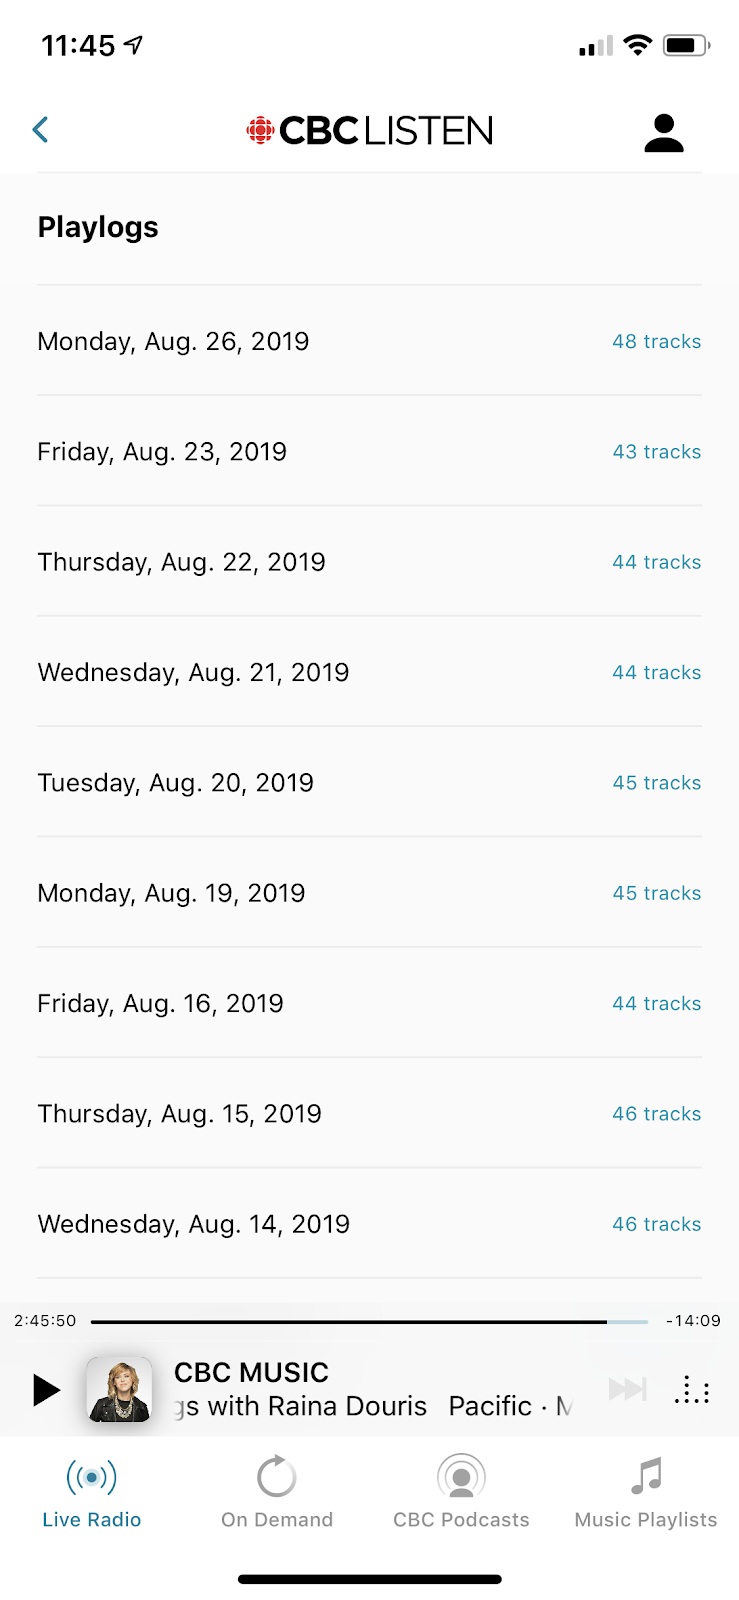Click the CBC Listen logo
739x1600 pixels.
[x=370, y=131]
